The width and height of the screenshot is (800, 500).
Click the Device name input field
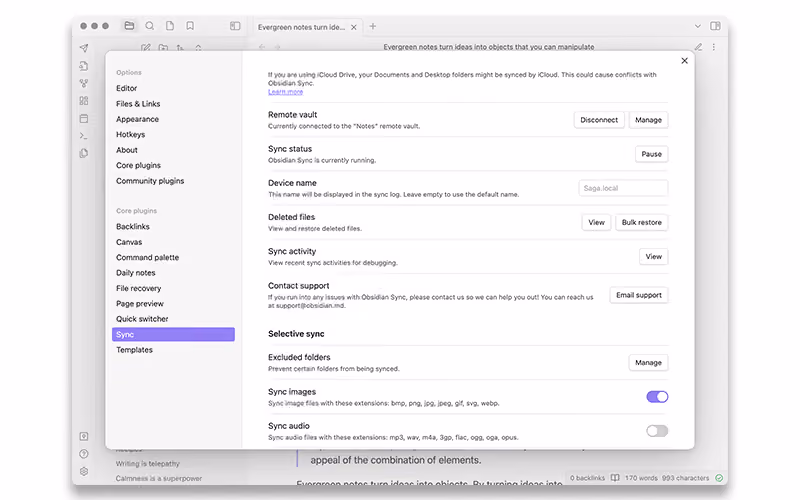(623, 188)
